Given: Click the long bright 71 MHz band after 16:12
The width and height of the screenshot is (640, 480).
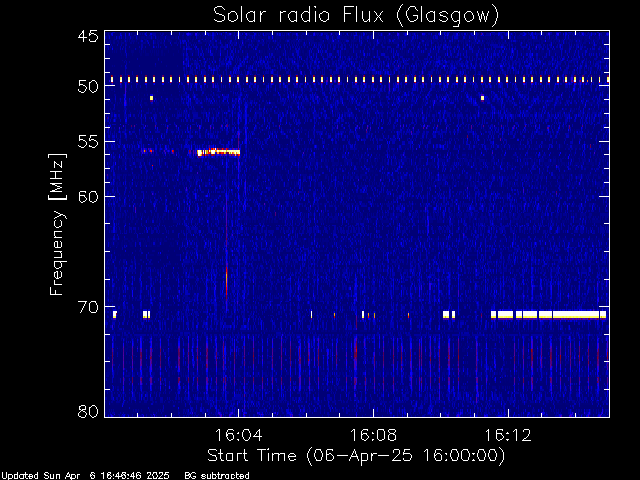Looking at the screenshot, I should pos(548,314).
